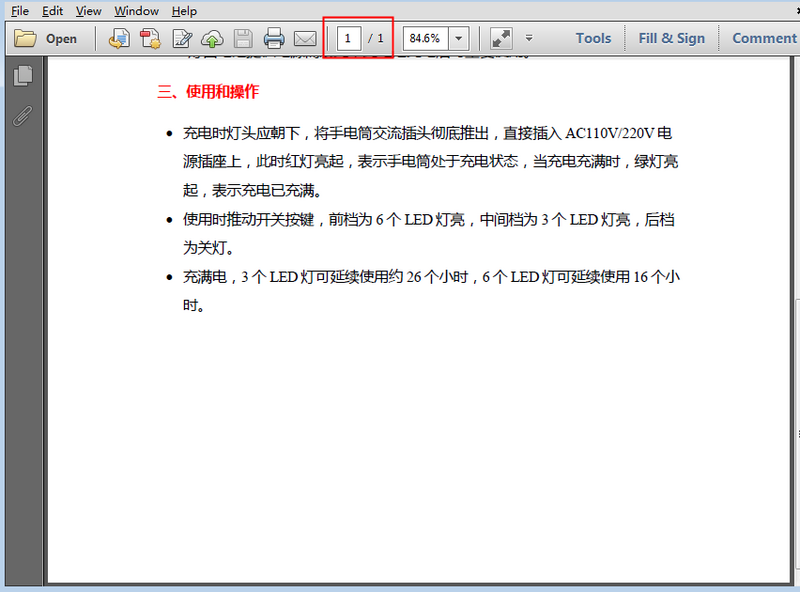The image size is (800, 592).
Task: Open the View menu
Action: click(x=88, y=11)
